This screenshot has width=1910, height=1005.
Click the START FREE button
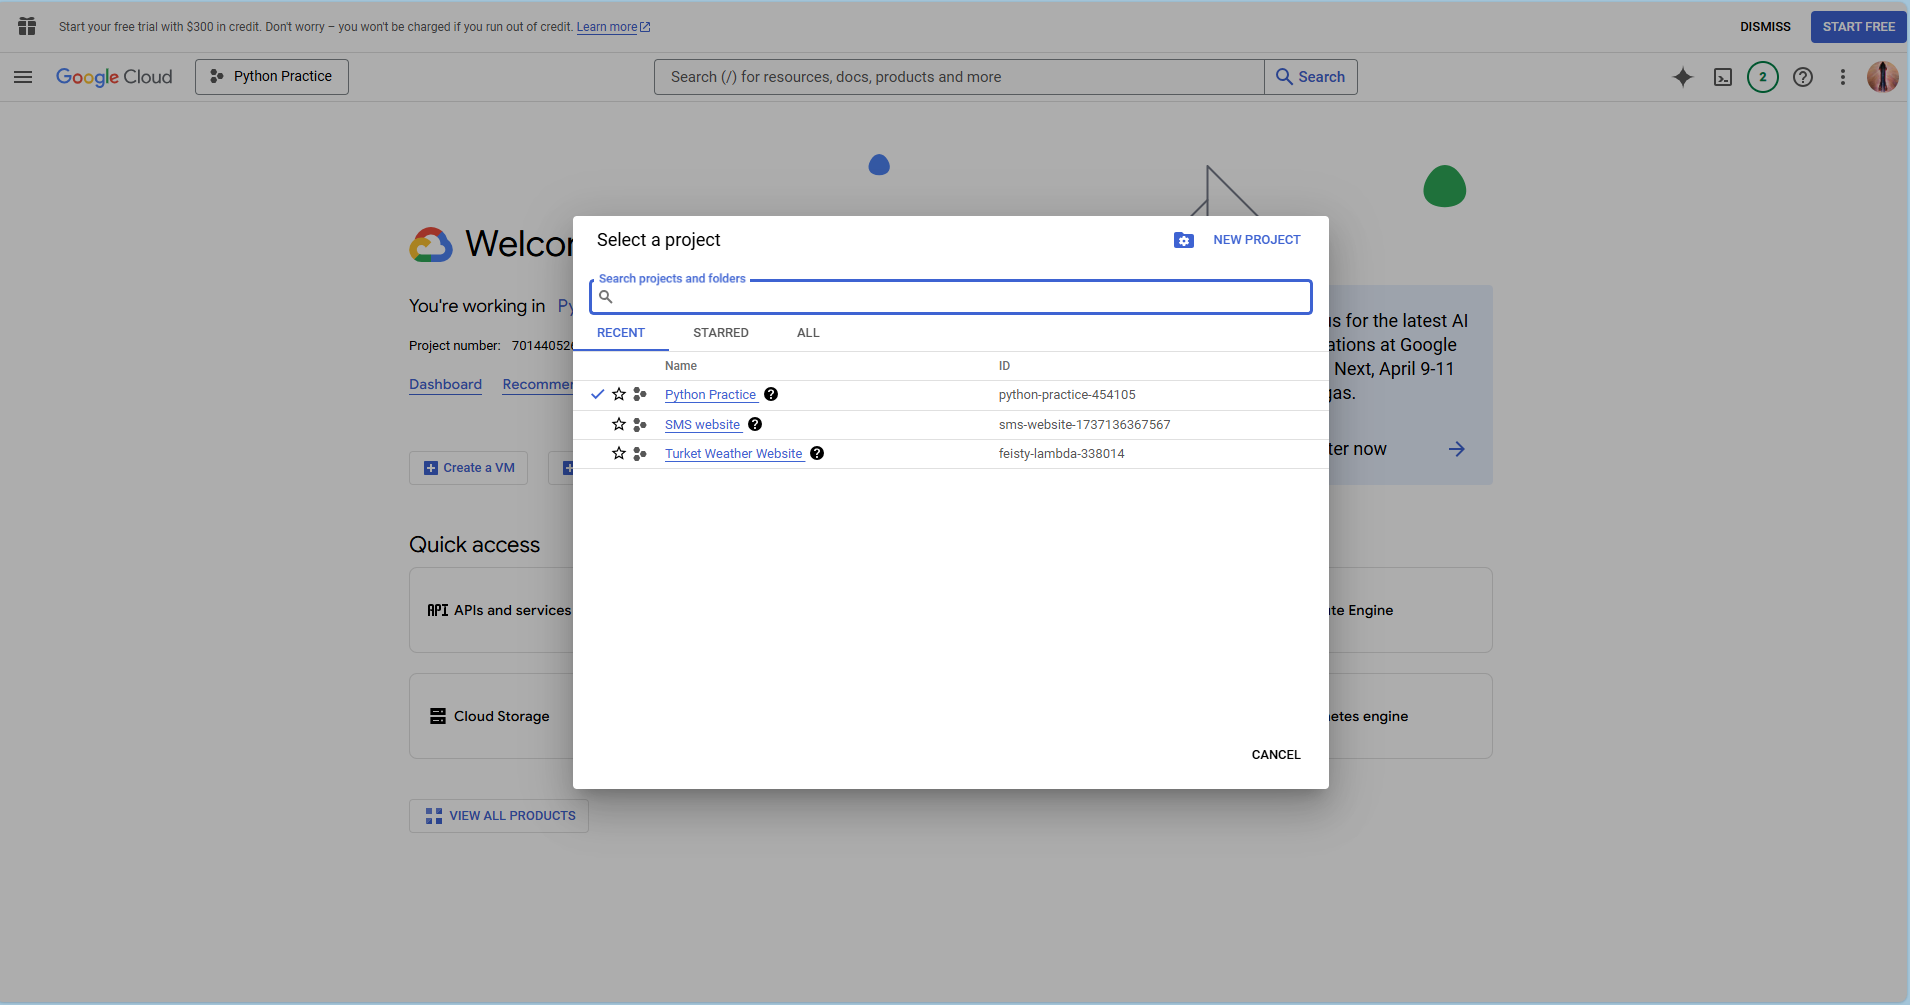(x=1859, y=27)
